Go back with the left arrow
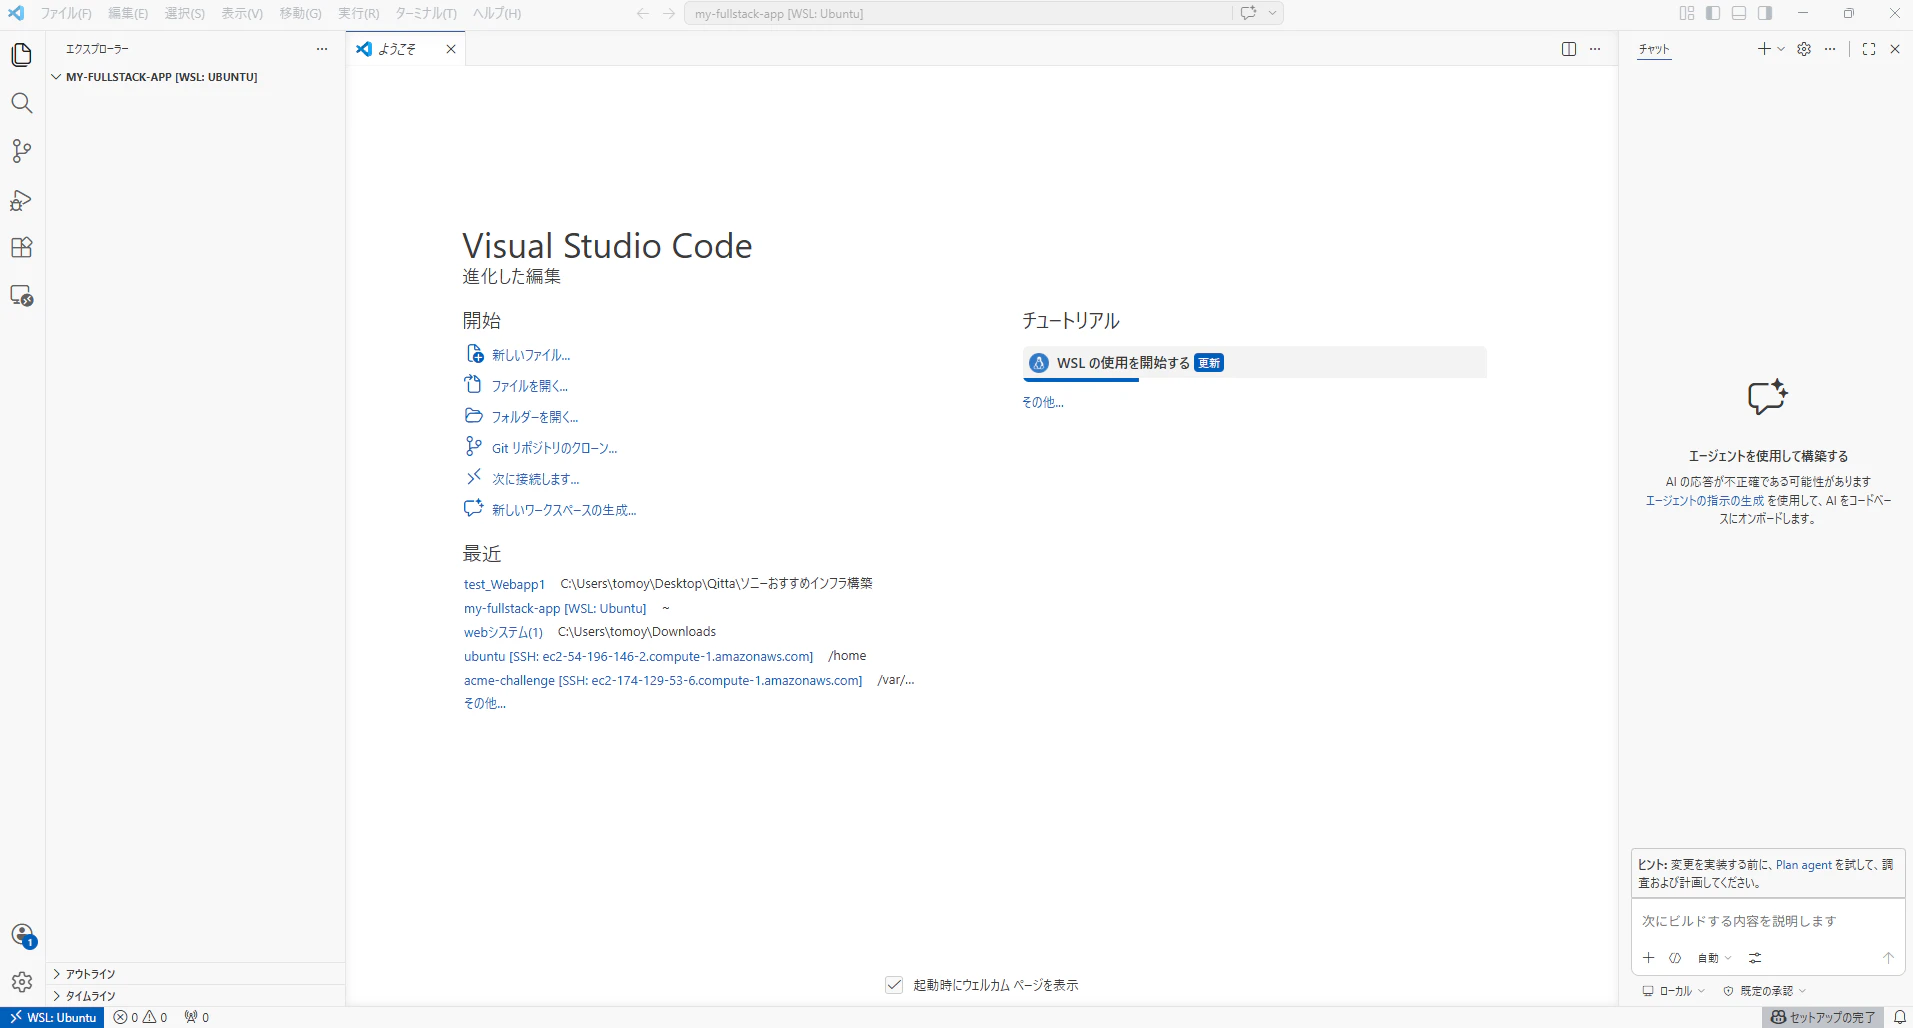 tap(643, 13)
